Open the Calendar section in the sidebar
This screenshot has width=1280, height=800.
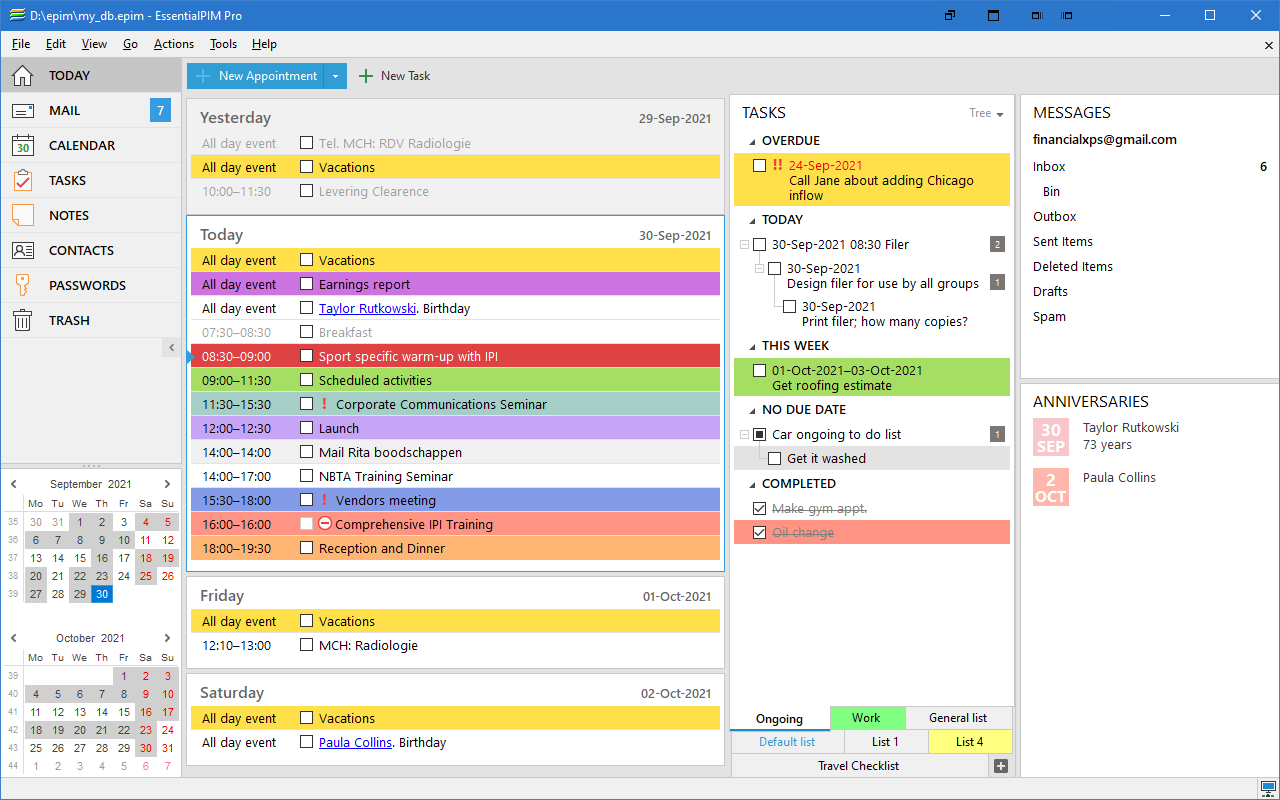coord(78,145)
